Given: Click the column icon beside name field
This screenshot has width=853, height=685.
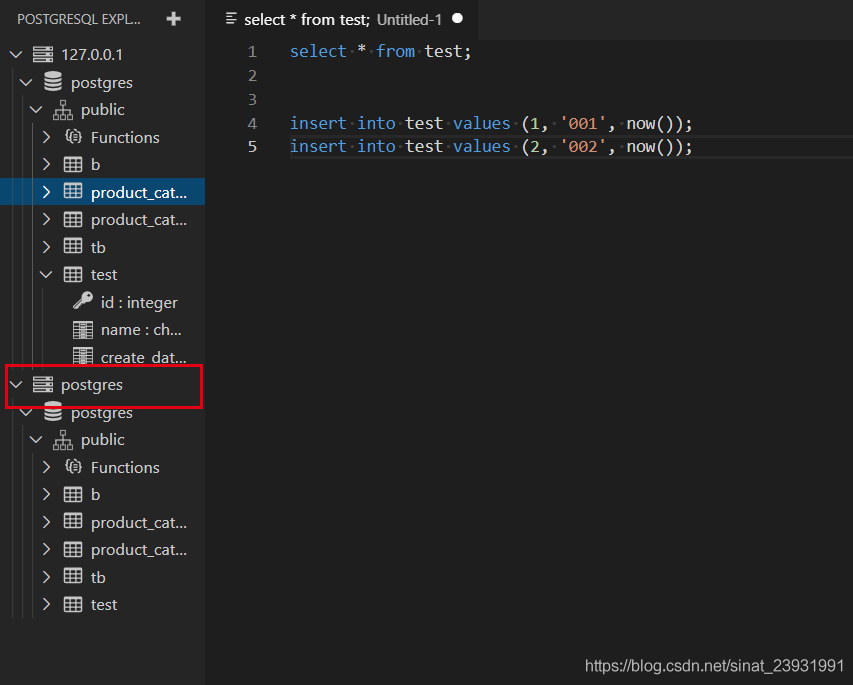Looking at the screenshot, I should tap(83, 329).
